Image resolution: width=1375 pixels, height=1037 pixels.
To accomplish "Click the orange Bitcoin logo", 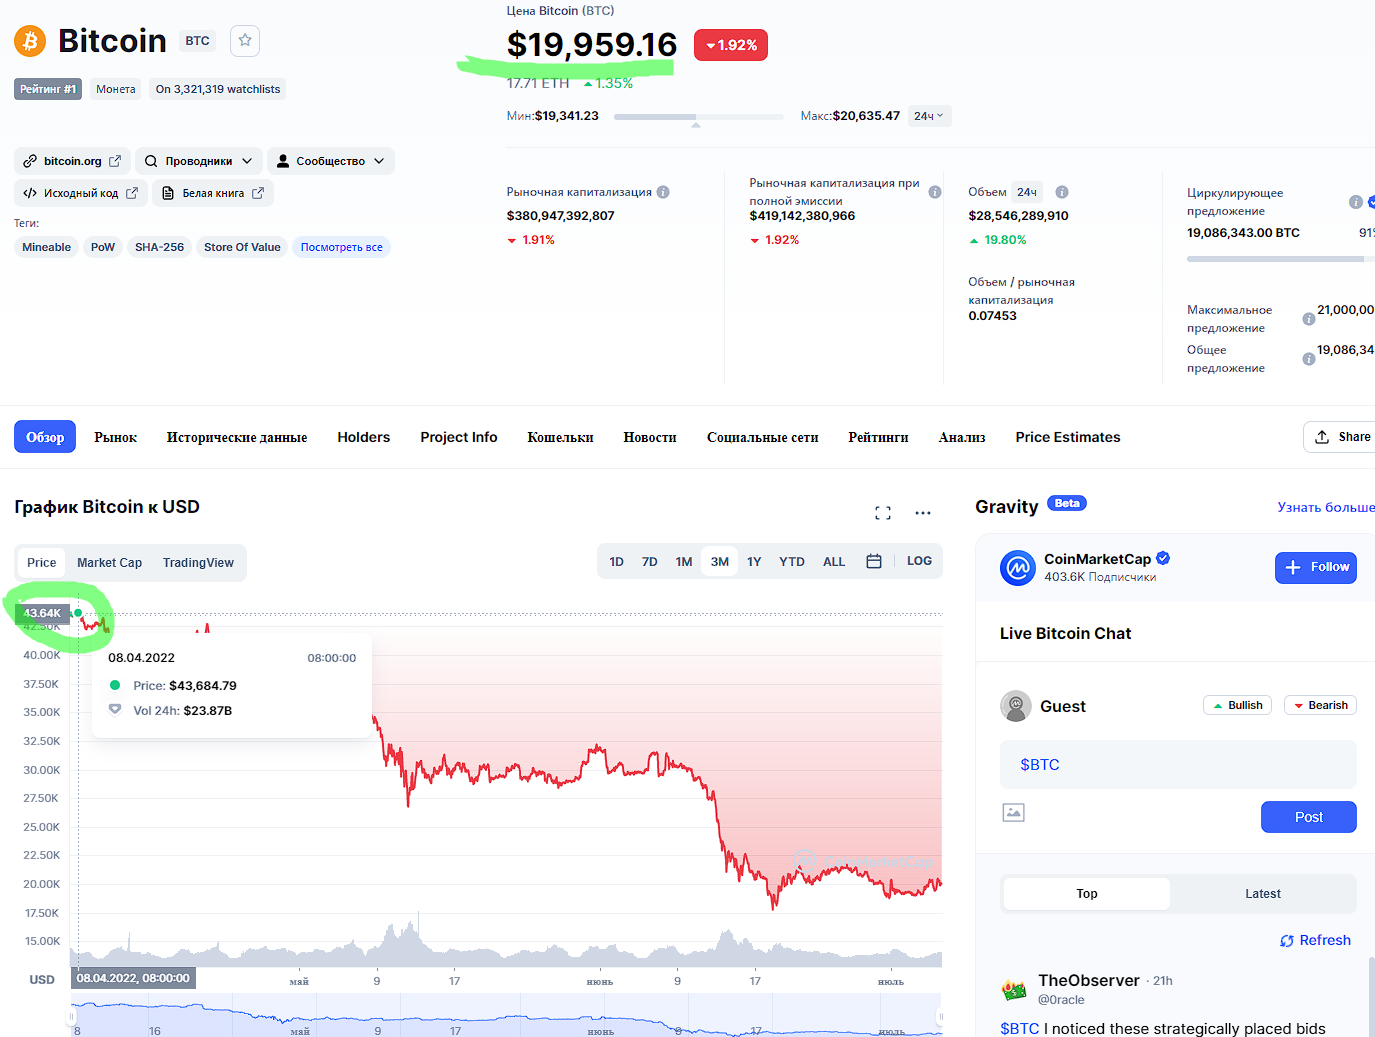I will [x=30, y=41].
